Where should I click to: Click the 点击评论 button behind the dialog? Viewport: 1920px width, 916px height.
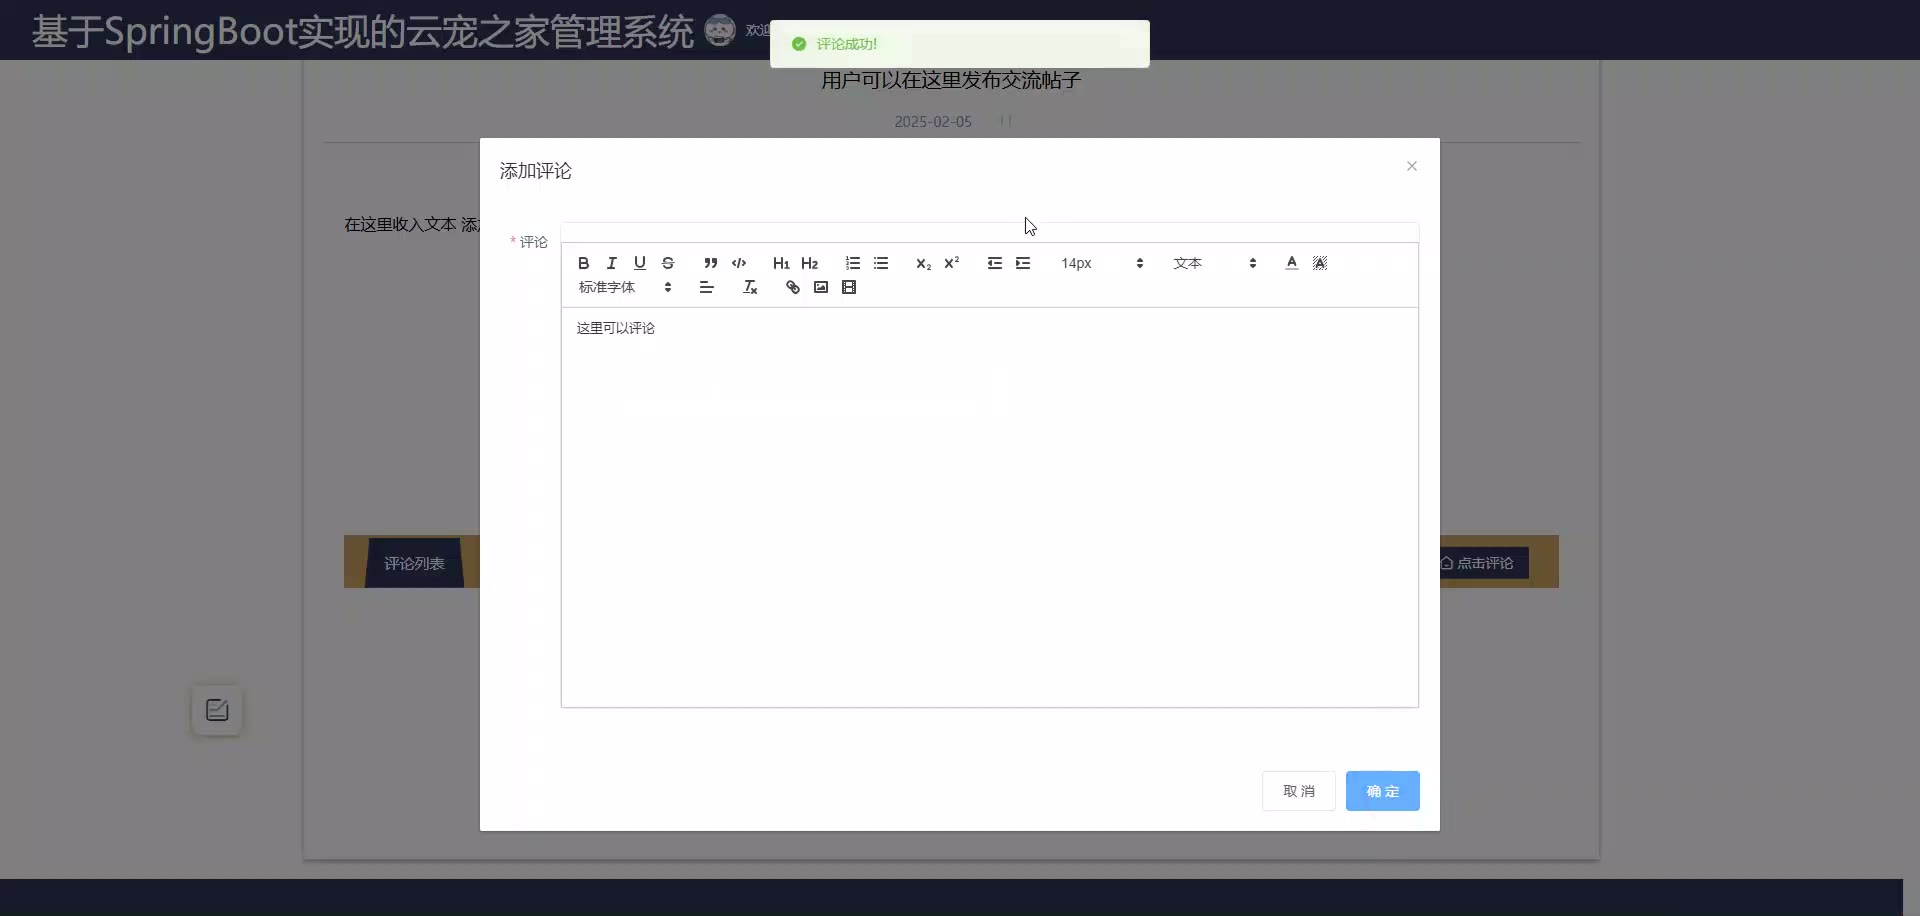(1484, 563)
